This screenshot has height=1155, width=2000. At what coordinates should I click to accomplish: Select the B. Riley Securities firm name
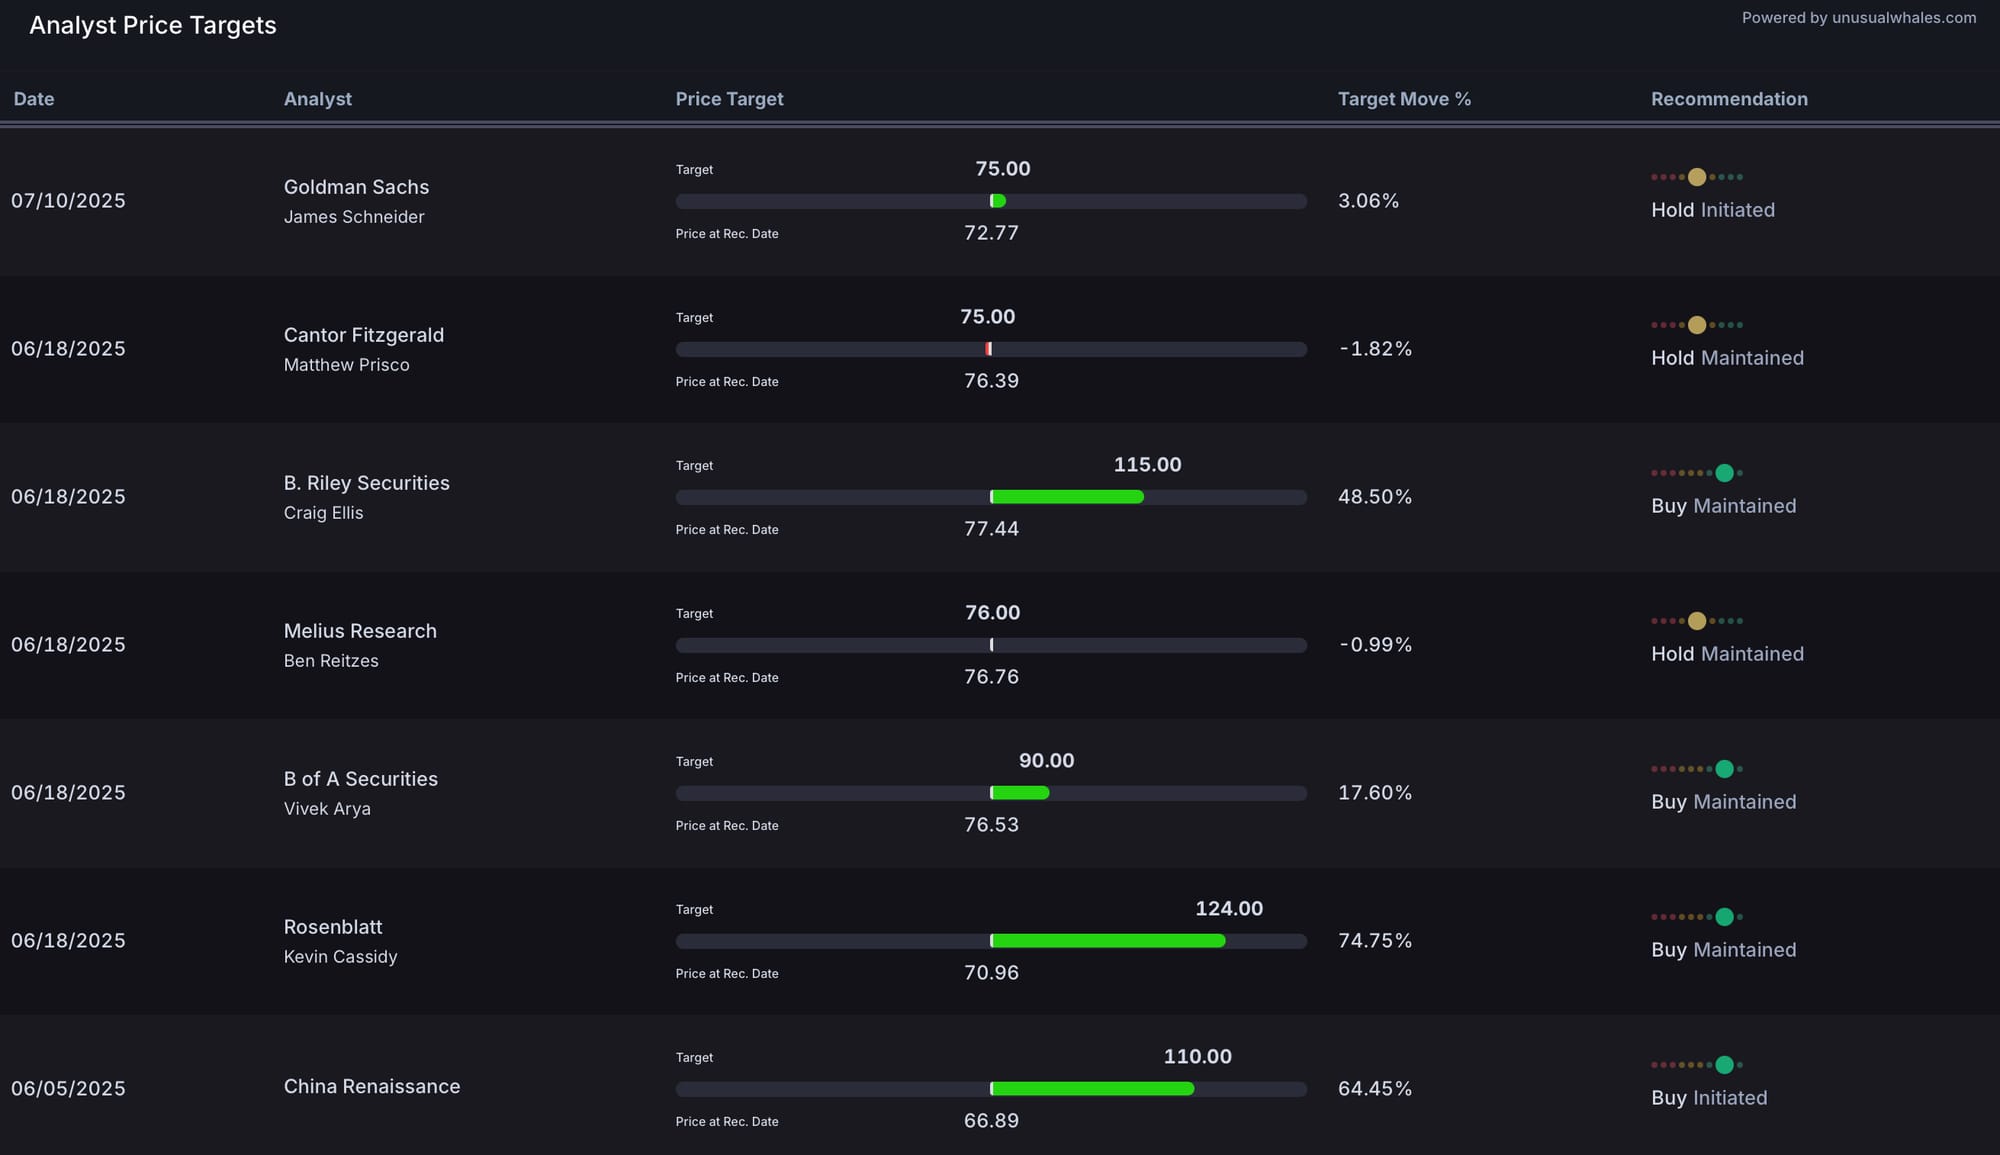(366, 483)
